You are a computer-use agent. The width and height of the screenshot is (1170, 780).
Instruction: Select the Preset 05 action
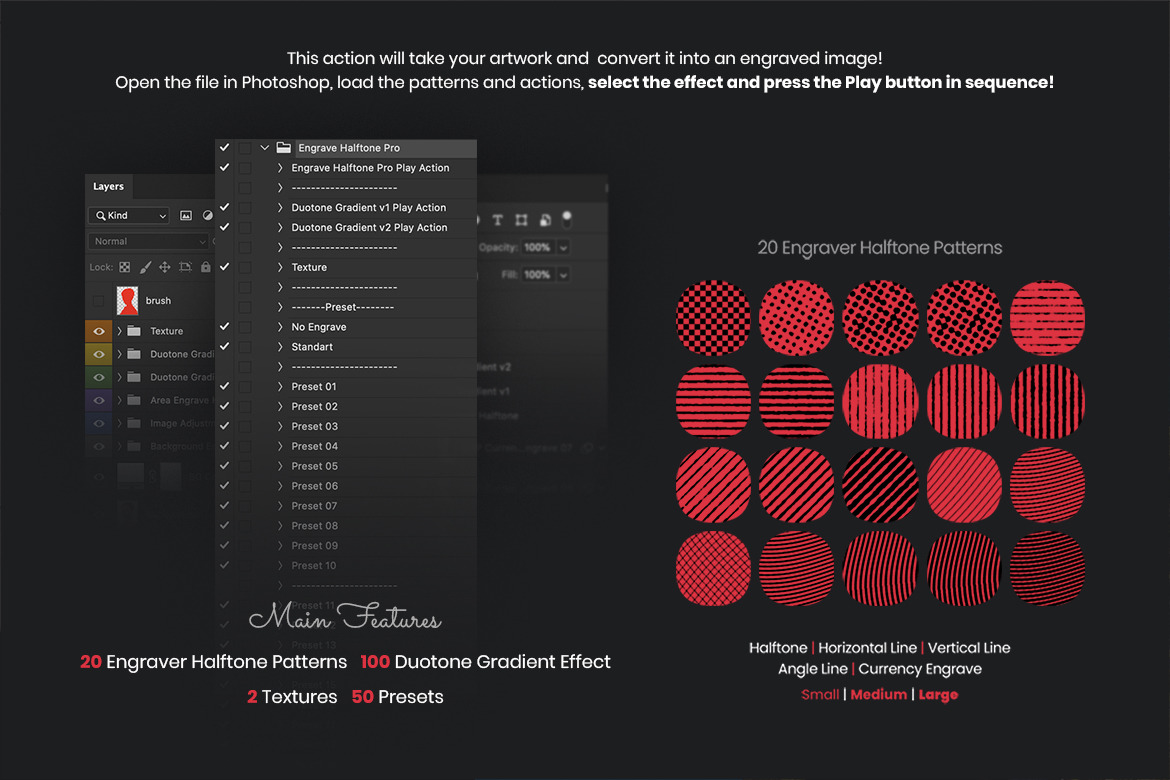click(x=314, y=467)
